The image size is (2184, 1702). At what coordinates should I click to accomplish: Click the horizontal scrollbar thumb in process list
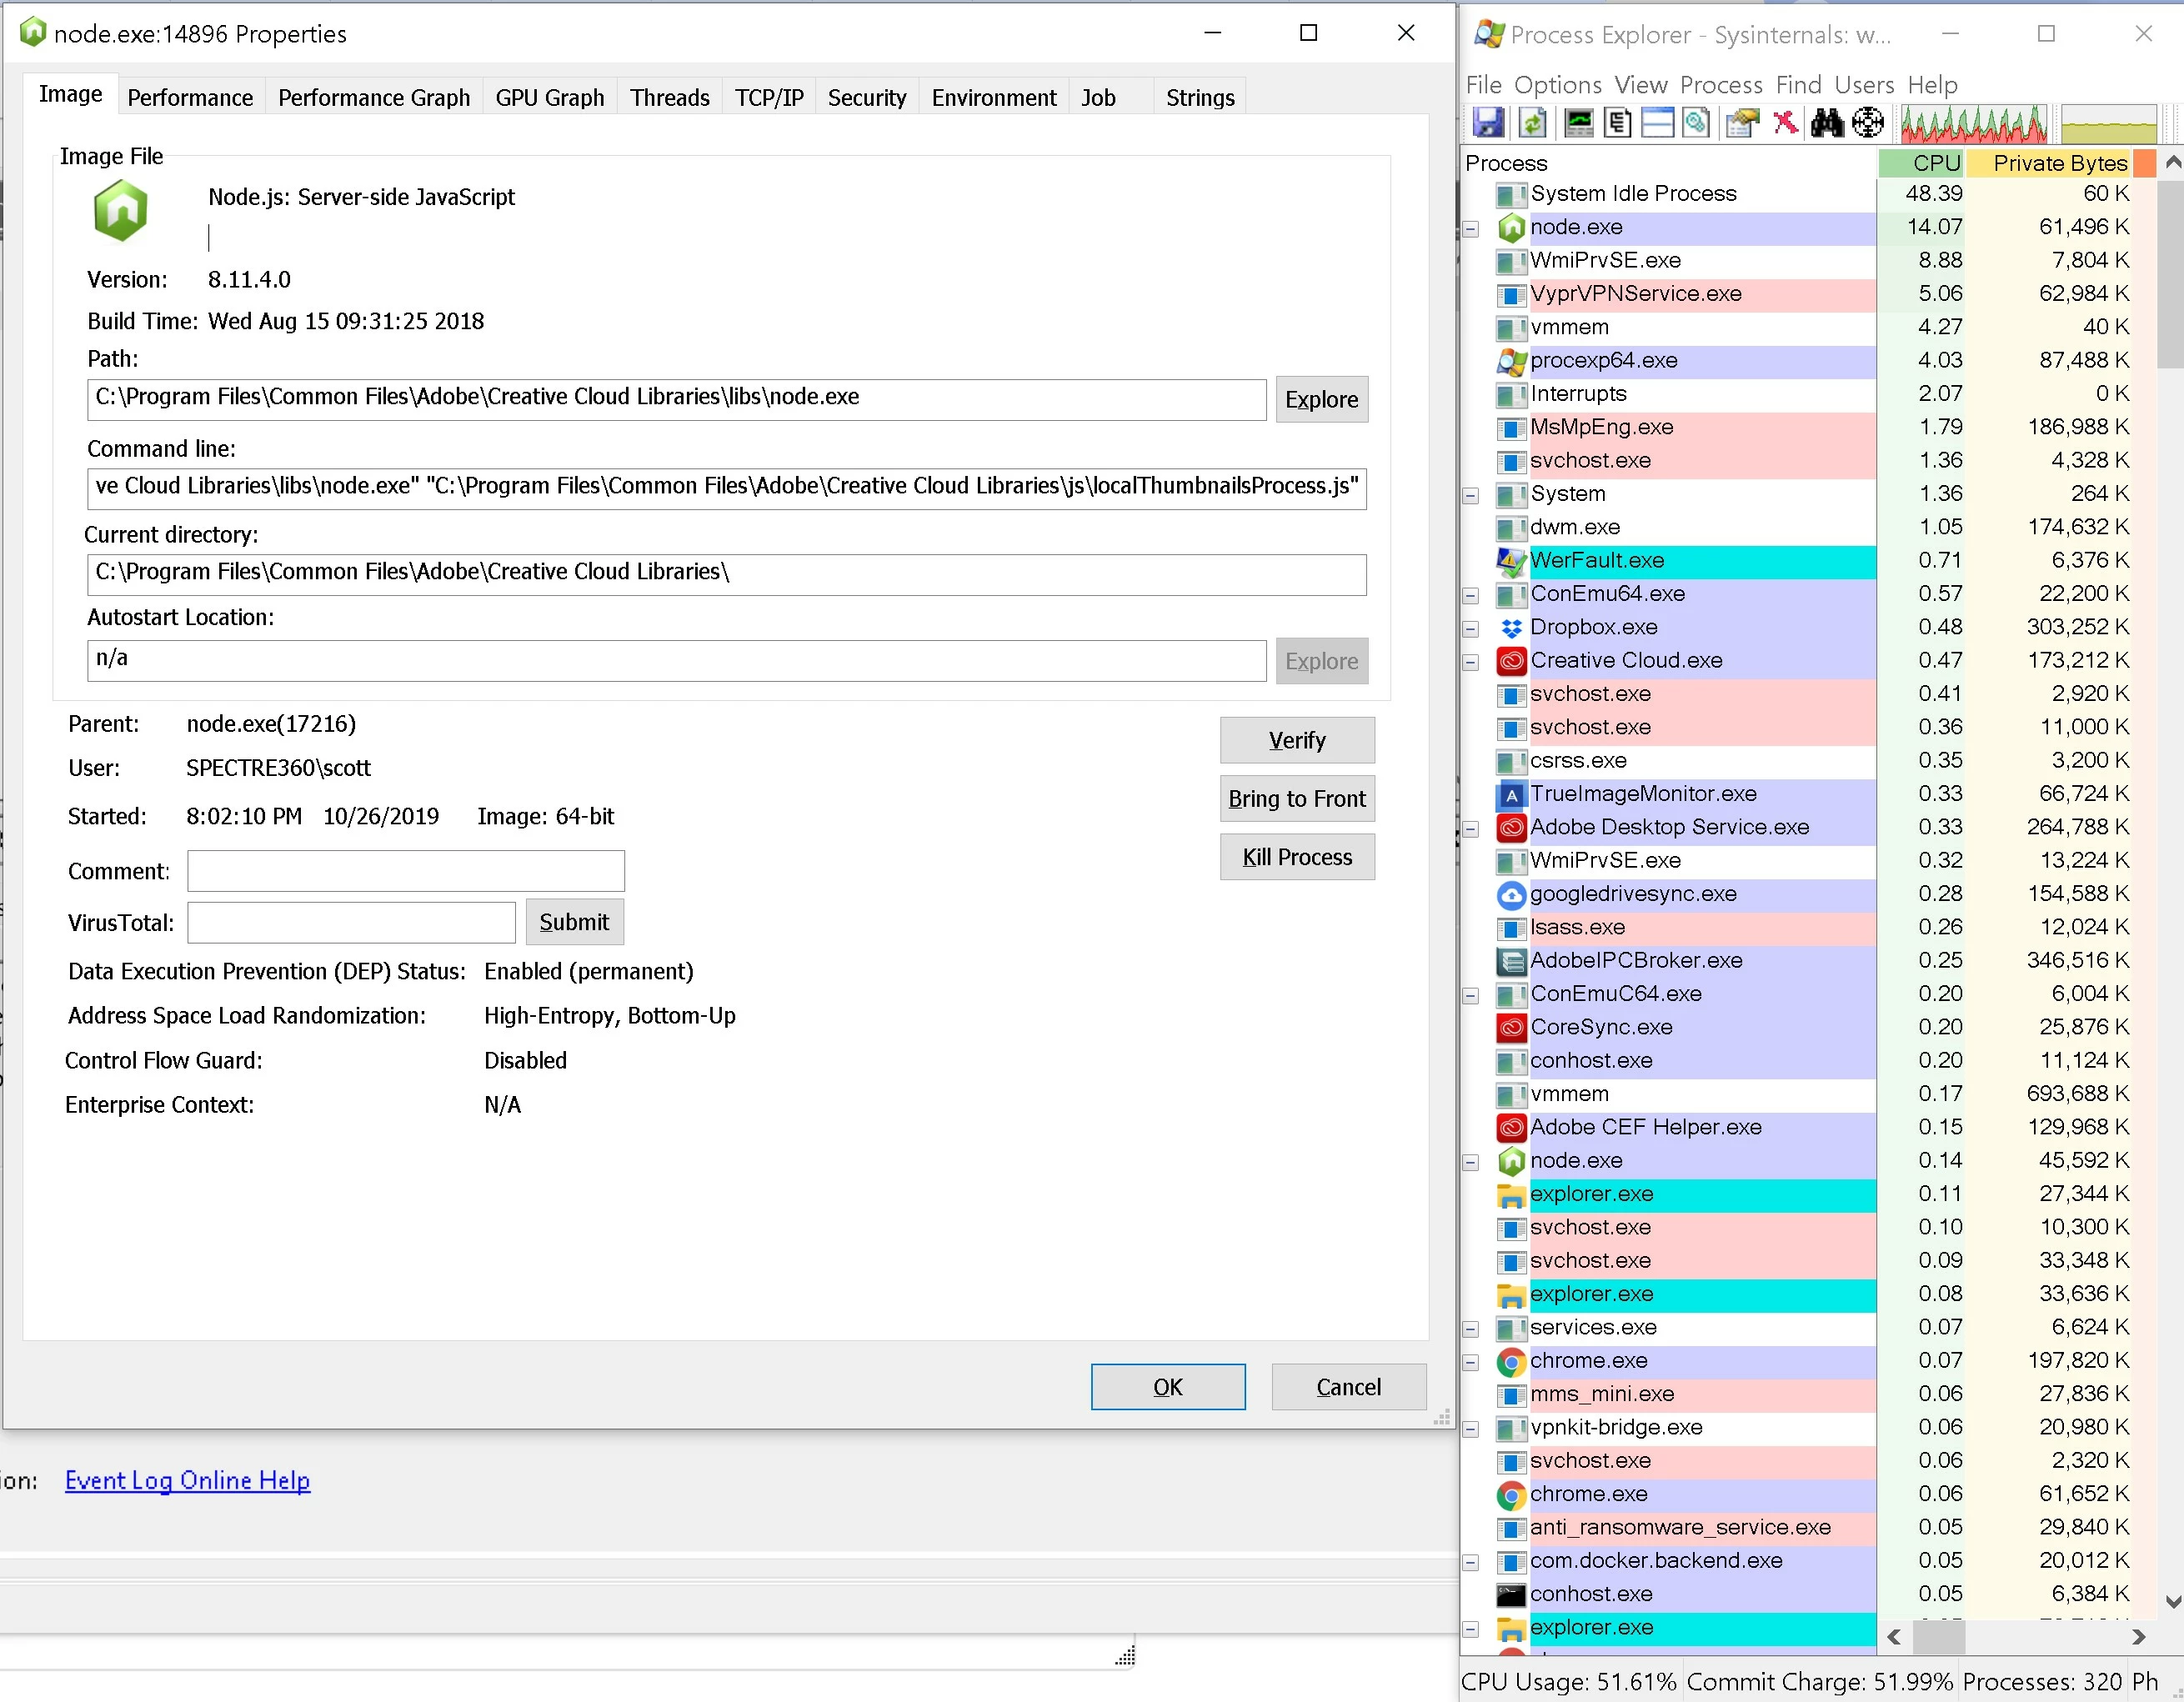tap(1938, 1637)
